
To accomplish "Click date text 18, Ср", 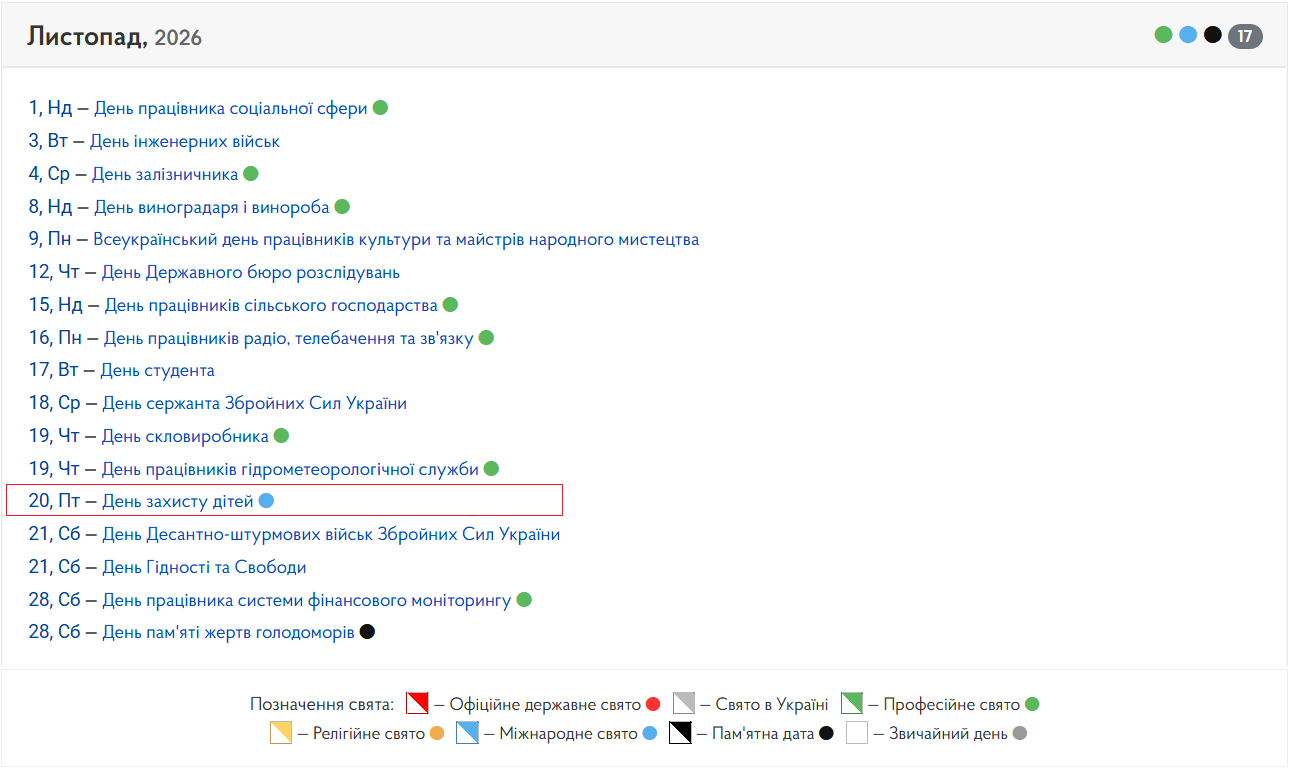I will pos(54,403).
